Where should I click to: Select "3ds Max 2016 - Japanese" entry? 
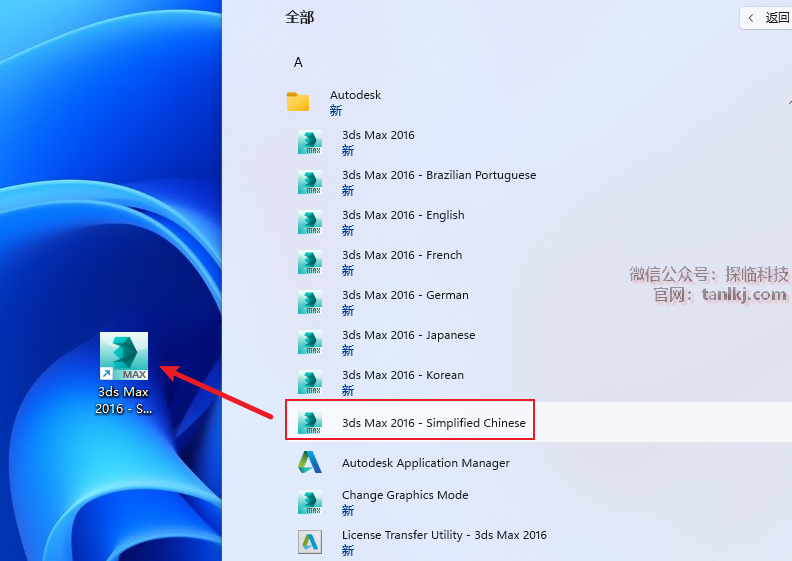(409, 335)
